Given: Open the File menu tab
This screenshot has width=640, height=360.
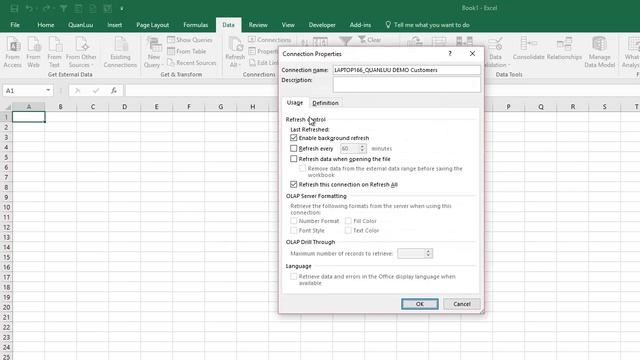Looking at the screenshot, I should point(15,25).
